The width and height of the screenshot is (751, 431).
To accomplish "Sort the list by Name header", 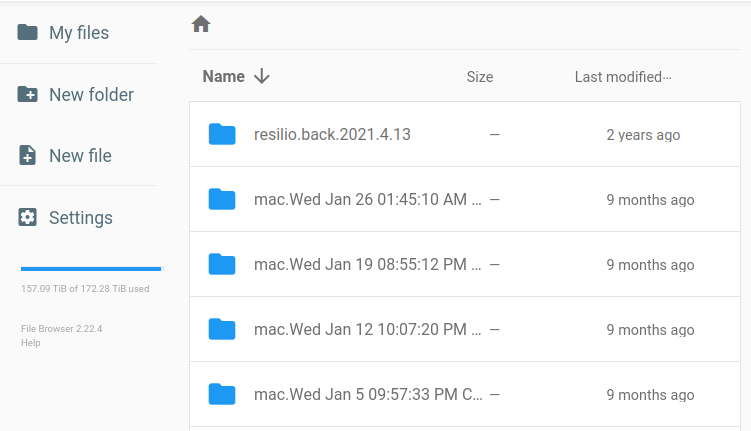I will coord(223,77).
